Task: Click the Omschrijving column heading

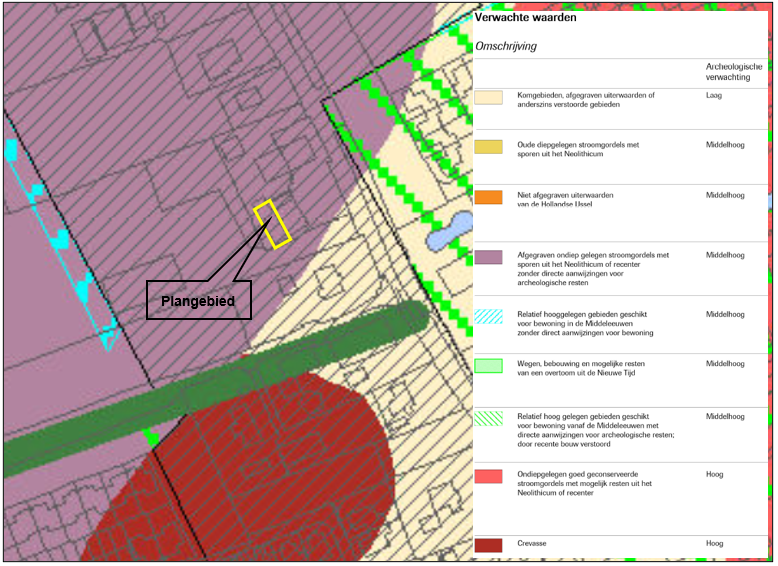Action: coord(506,46)
